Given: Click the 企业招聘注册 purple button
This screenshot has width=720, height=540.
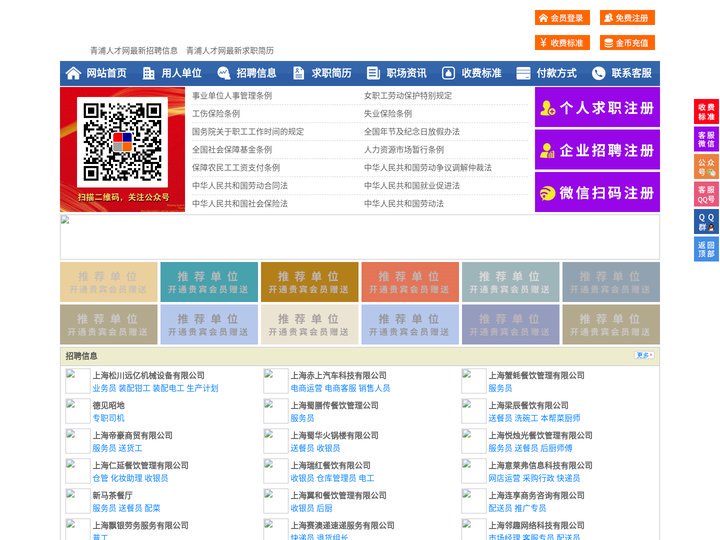Looking at the screenshot, I should 597,150.
